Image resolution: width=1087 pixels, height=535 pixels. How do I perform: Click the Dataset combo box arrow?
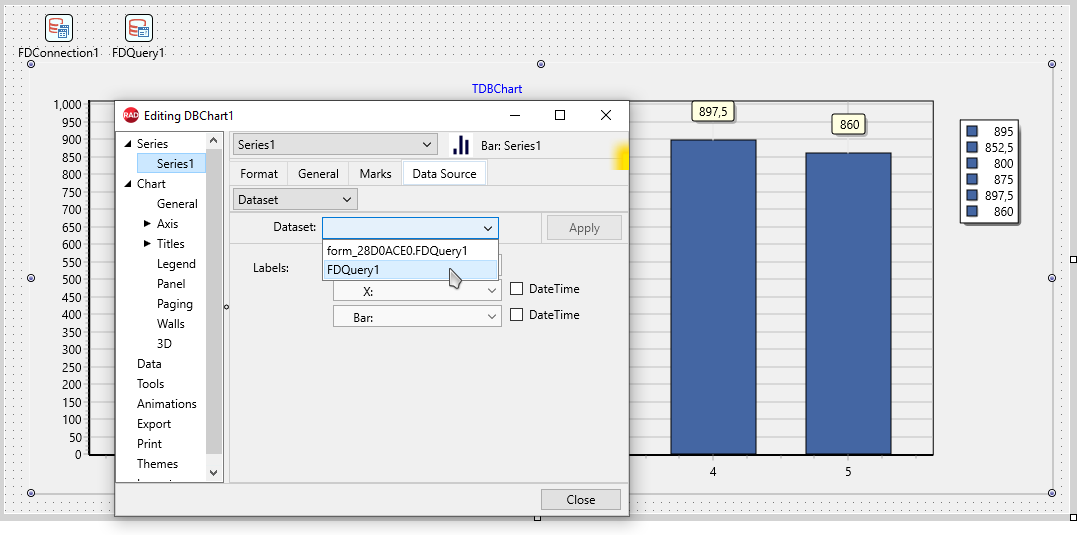click(488, 228)
